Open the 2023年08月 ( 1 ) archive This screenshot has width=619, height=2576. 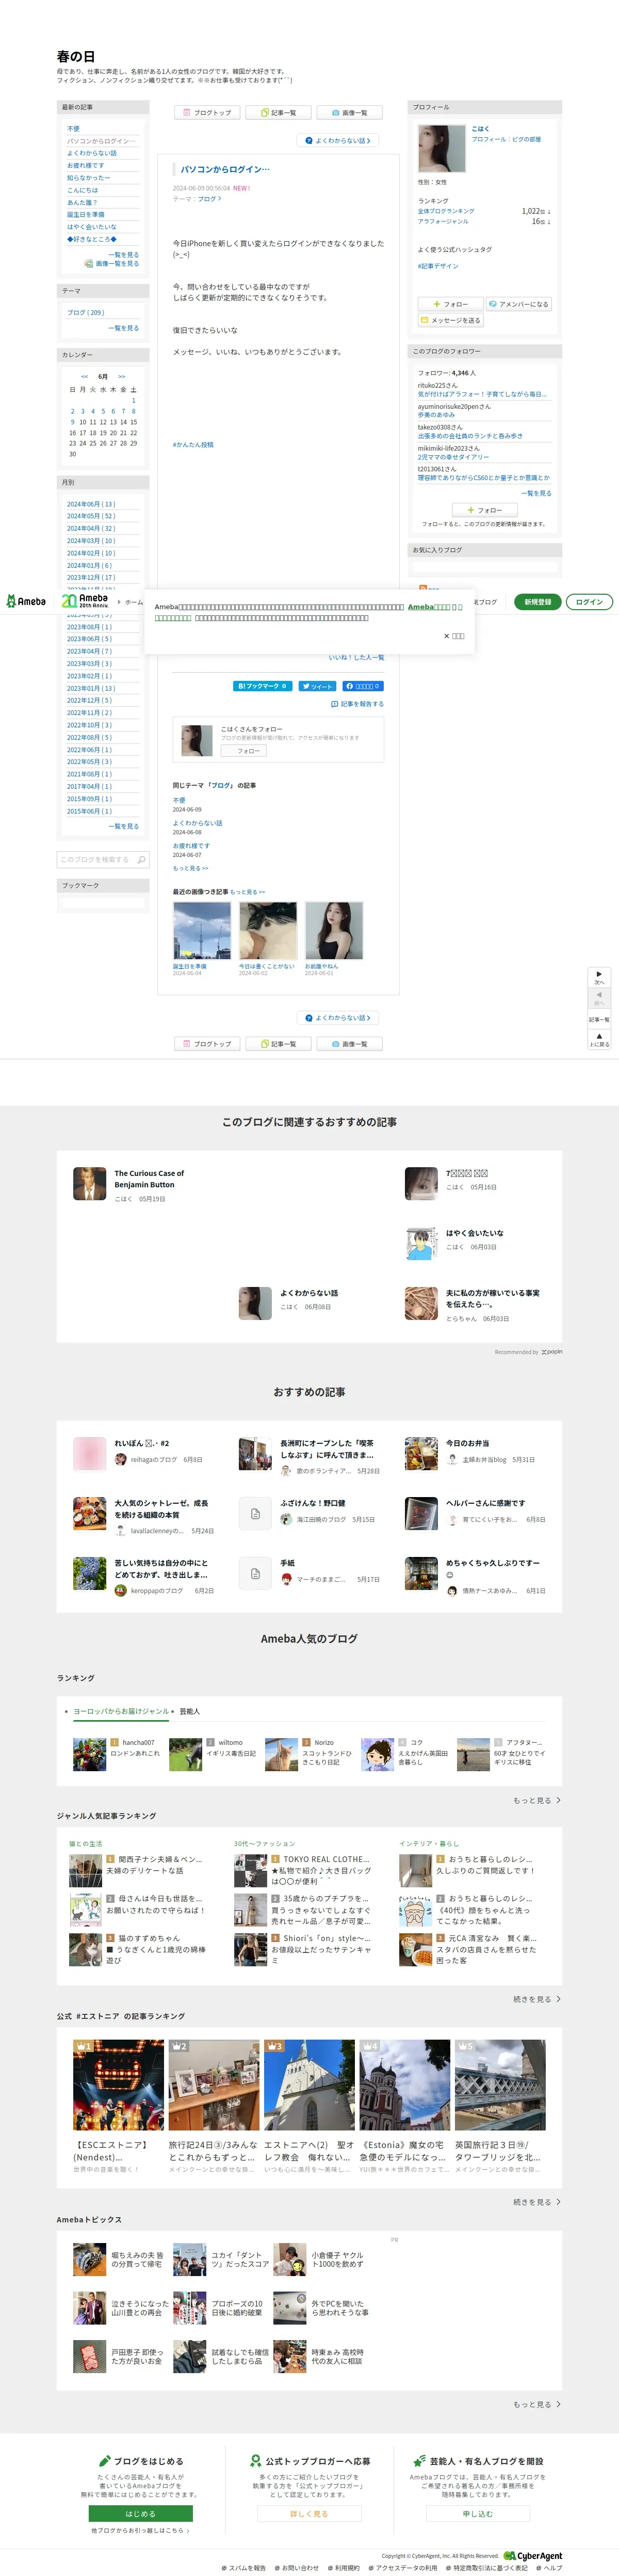click(x=89, y=627)
